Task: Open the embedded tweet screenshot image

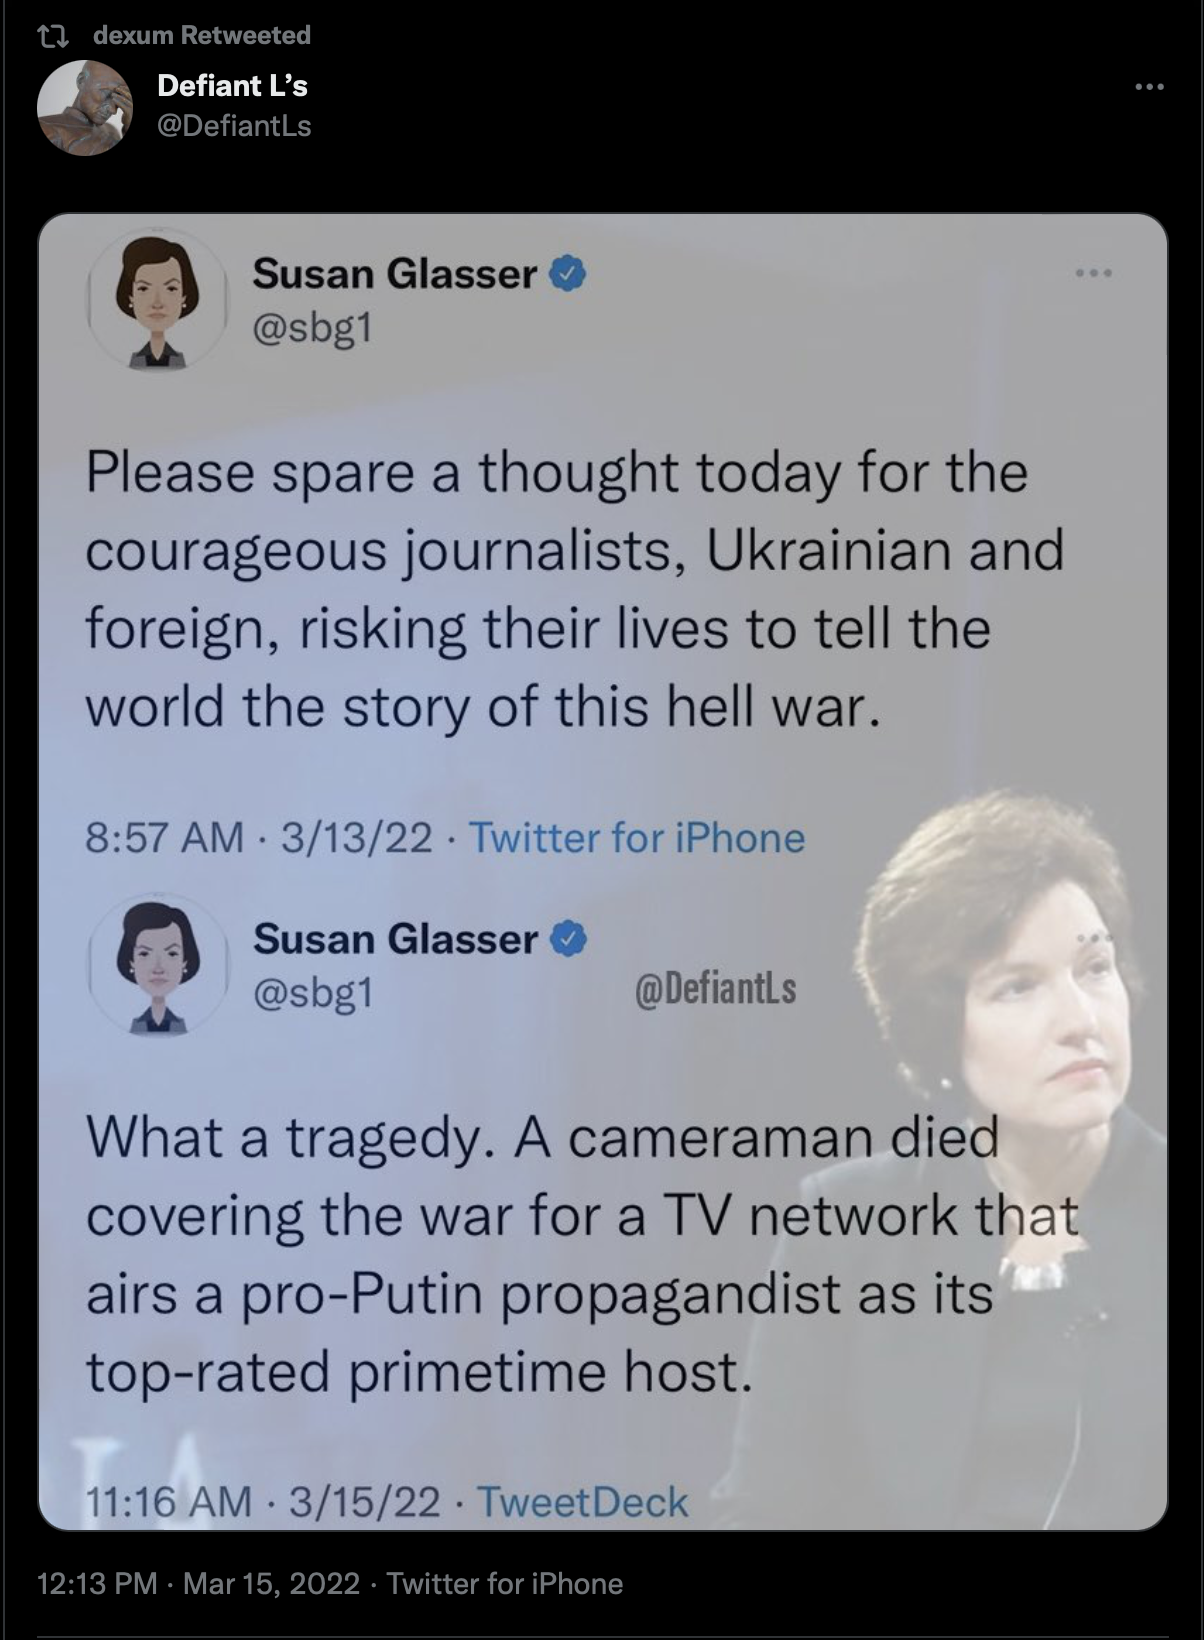Action: [x=602, y=871]
